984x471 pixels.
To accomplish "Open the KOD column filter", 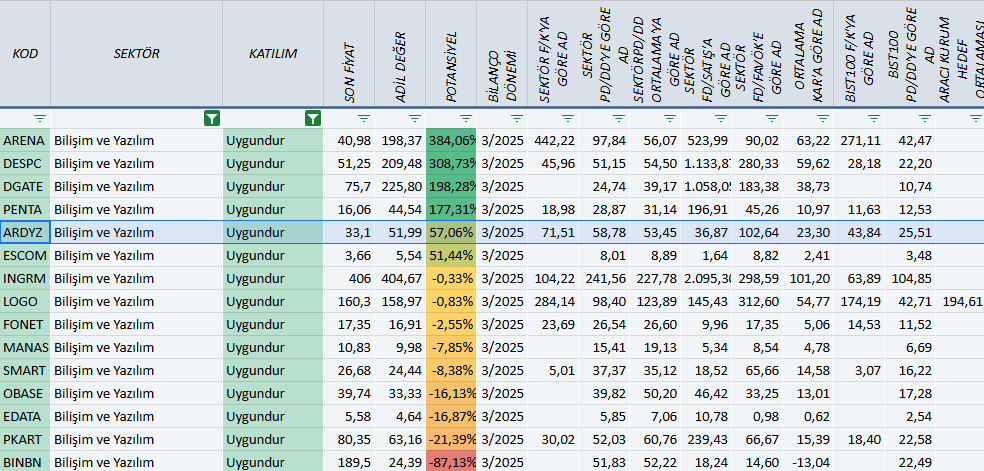I will coord(40,118).
